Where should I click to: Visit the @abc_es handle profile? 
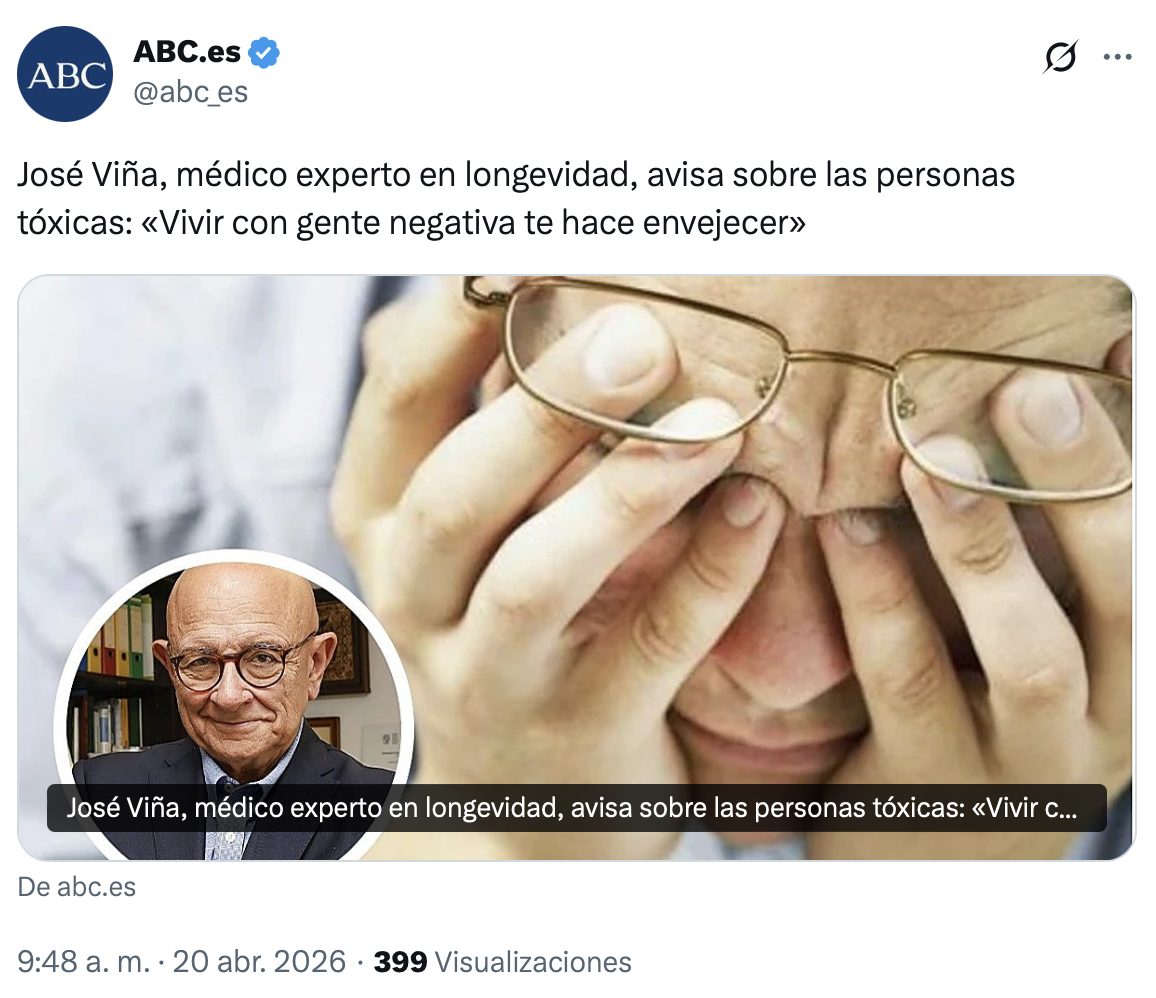pos(190,92)
